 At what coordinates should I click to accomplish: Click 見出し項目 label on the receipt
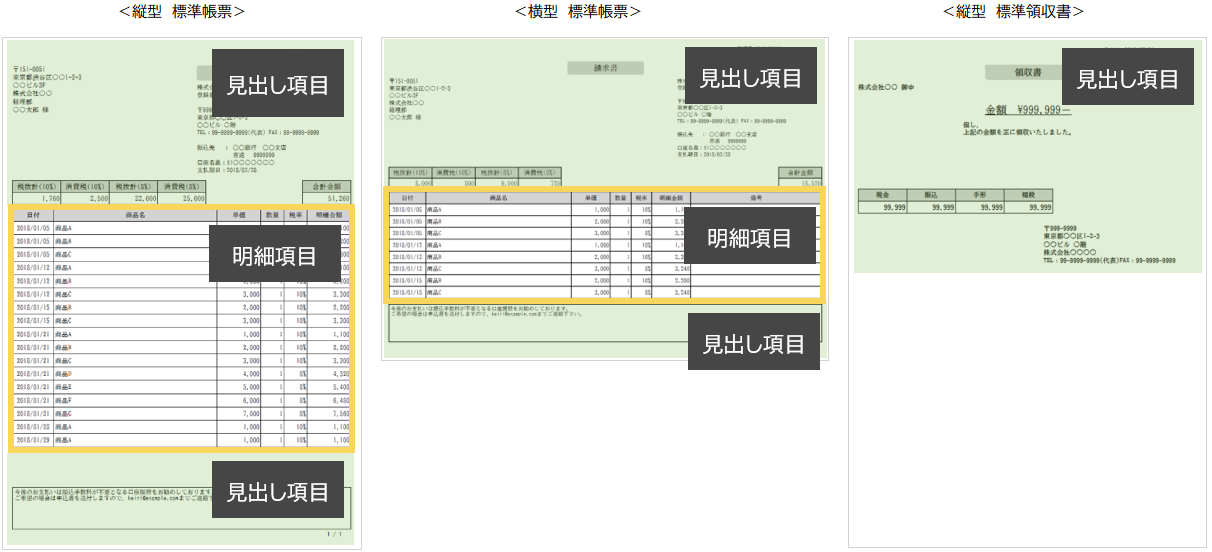point(1127,78)
